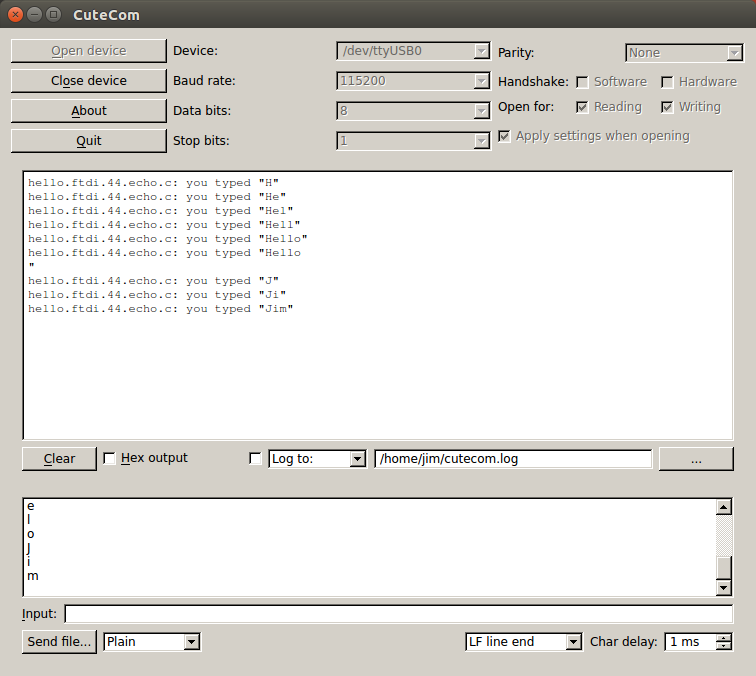Decrease Char delay with down arrow
This screenshot has width=756, height=676.
tap(724, 646)
